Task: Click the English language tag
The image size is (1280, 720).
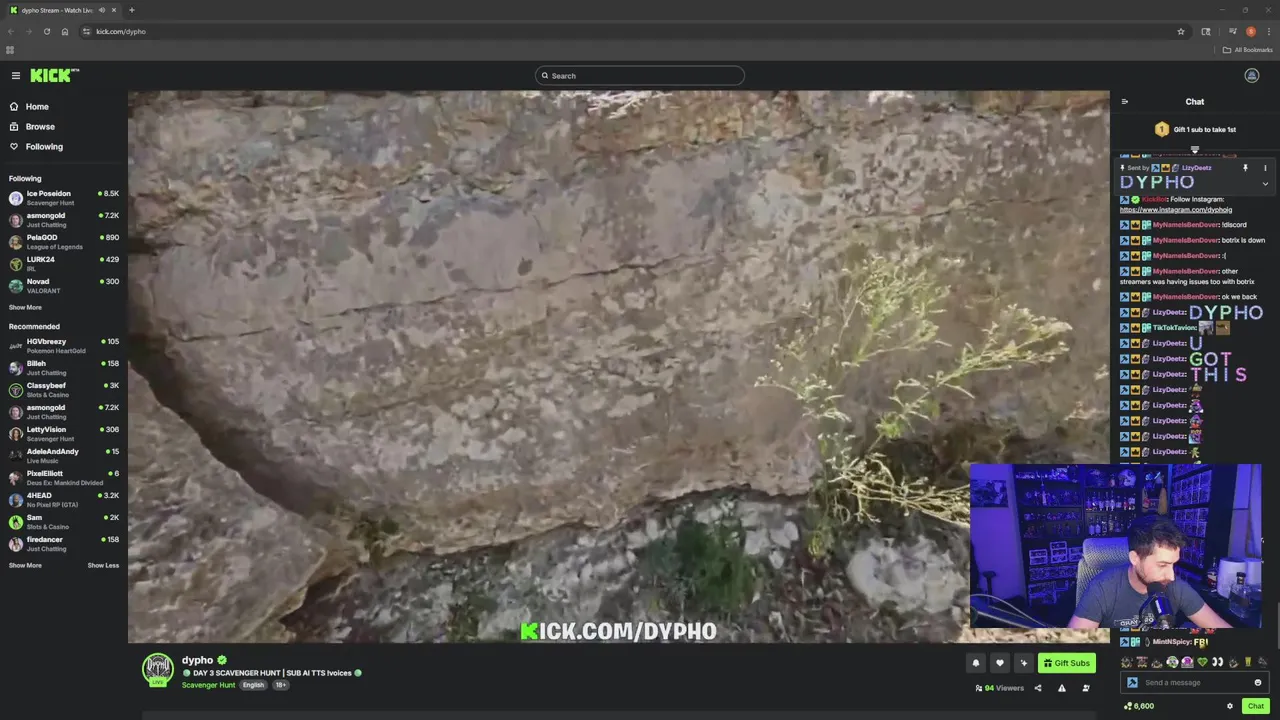Action: pos(253,685)
